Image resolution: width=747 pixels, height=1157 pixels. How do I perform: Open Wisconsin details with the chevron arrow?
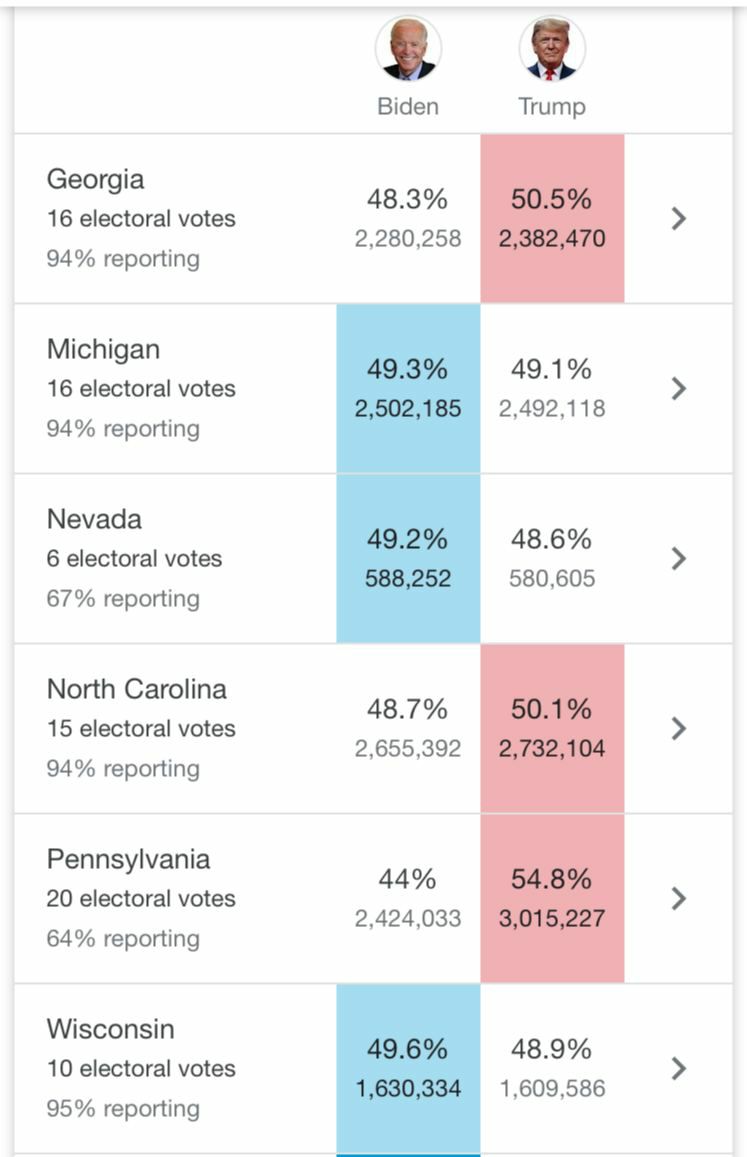pyautogui.click(x=679, y=1069)
